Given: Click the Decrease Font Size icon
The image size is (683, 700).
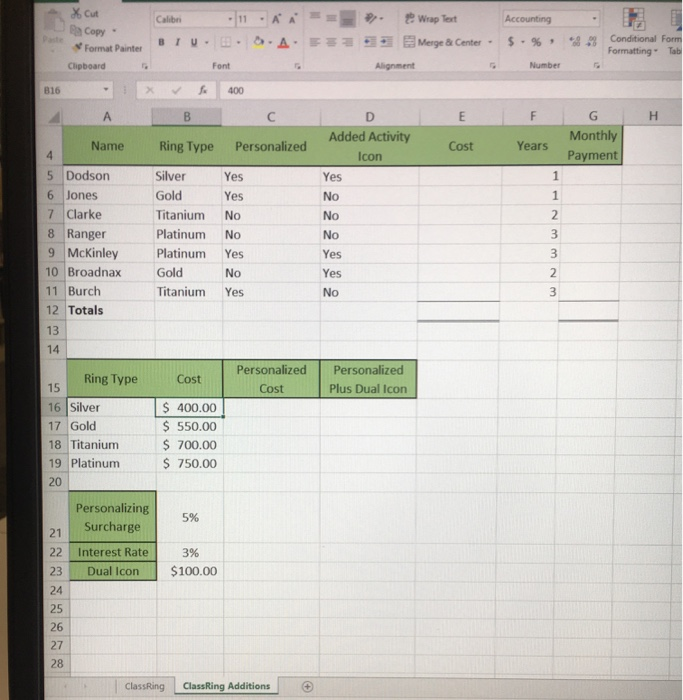Looking at the screenshot, I should 293,19.
